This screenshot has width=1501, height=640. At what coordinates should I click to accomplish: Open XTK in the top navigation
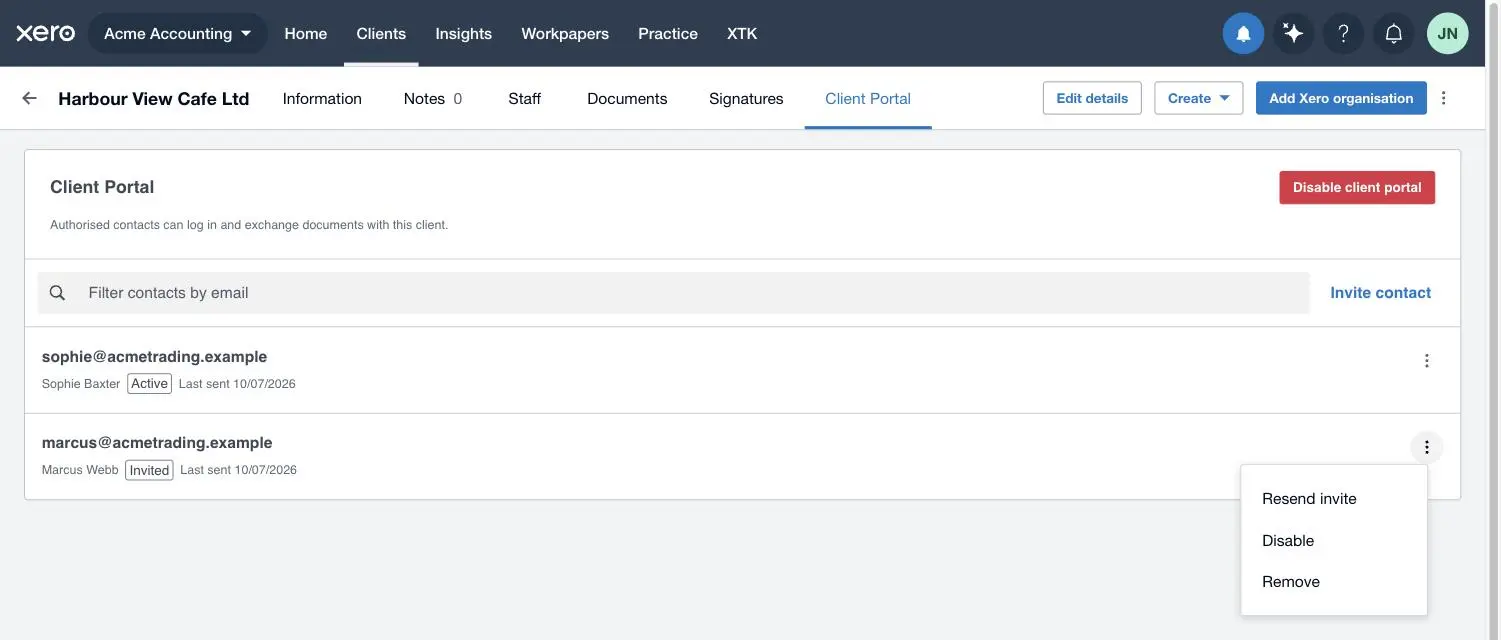coord(742,33)
